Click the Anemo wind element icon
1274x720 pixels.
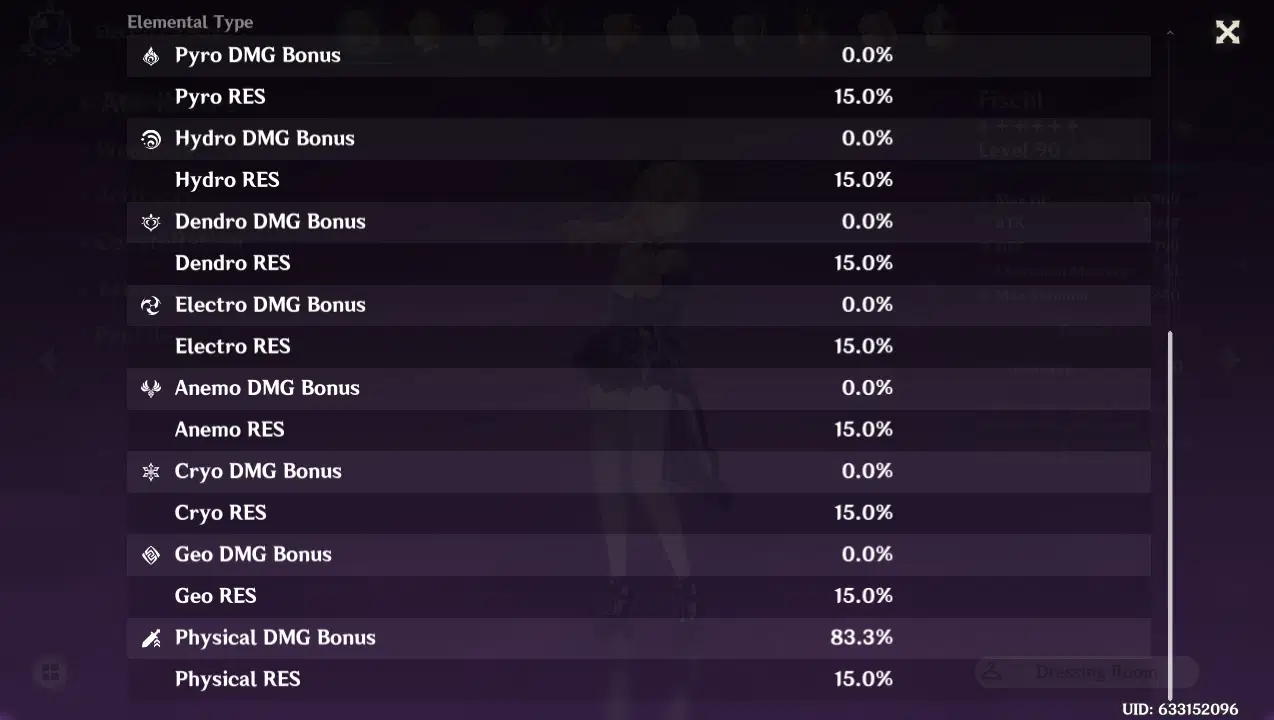pos(150,387)
